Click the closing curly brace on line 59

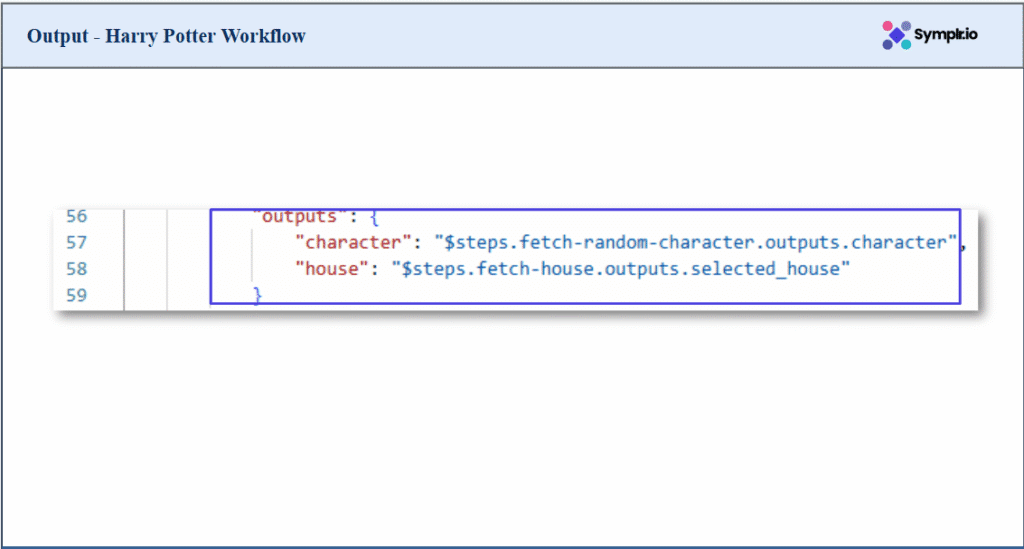(x=257, y=295)
